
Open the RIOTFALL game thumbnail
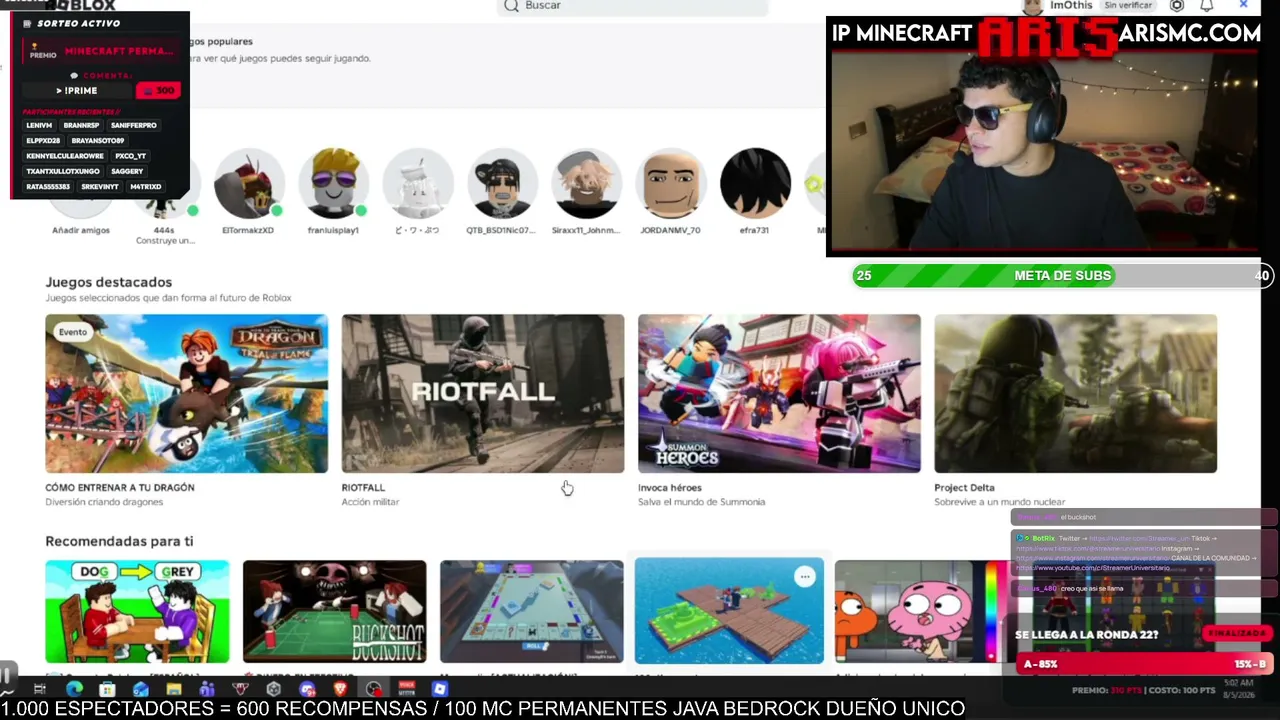point(483,393)
